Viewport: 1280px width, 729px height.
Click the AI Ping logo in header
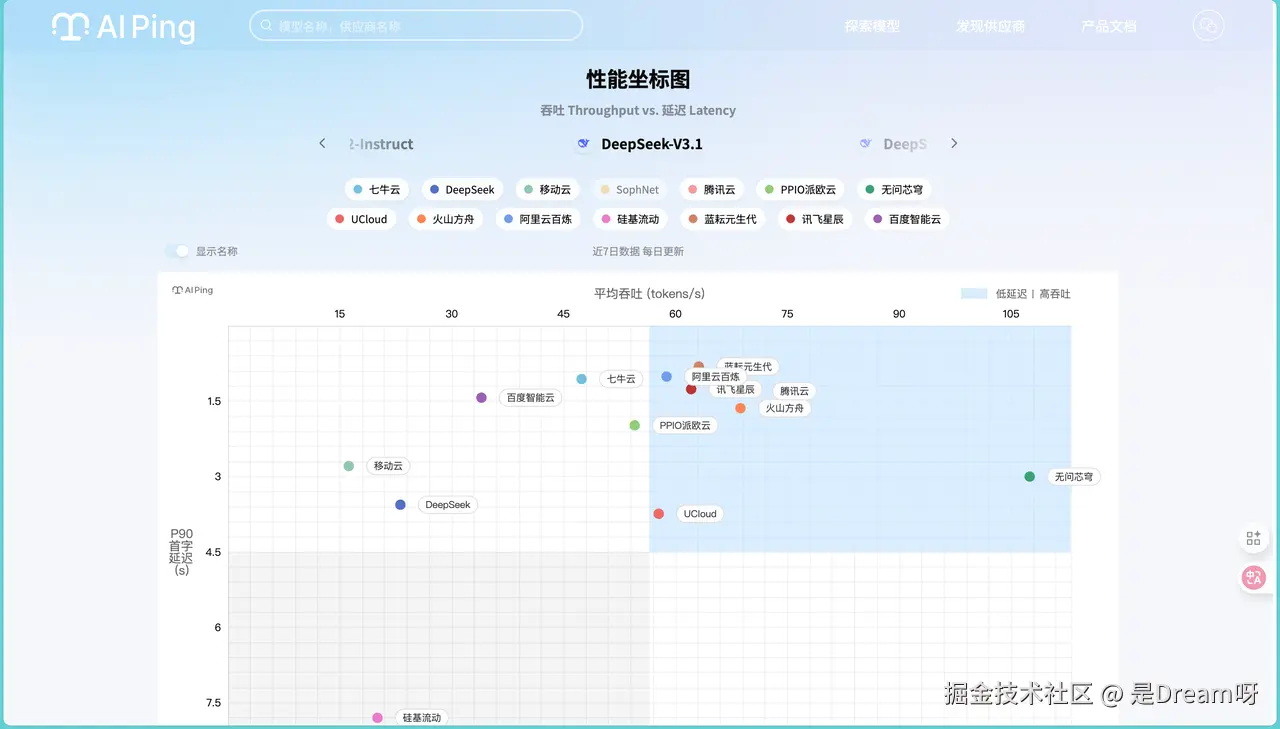point(123,27)
